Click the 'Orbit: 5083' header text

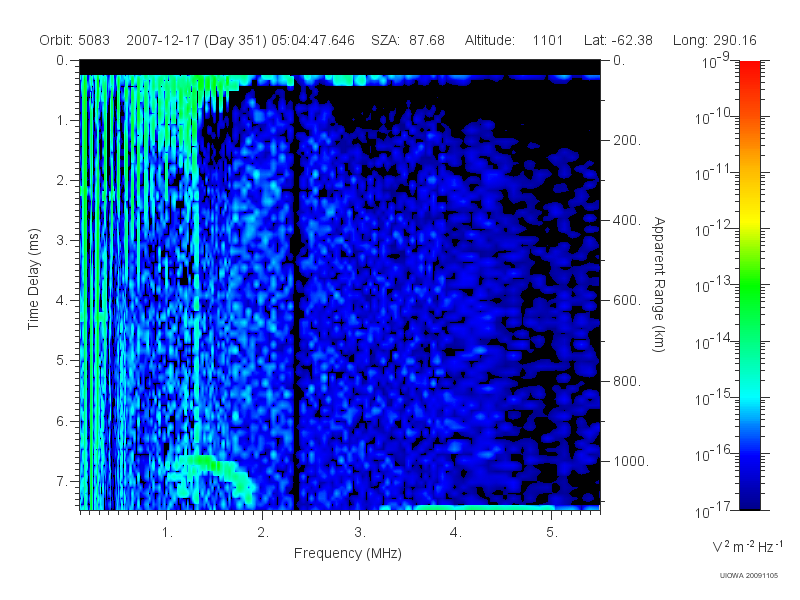[74, 40]
